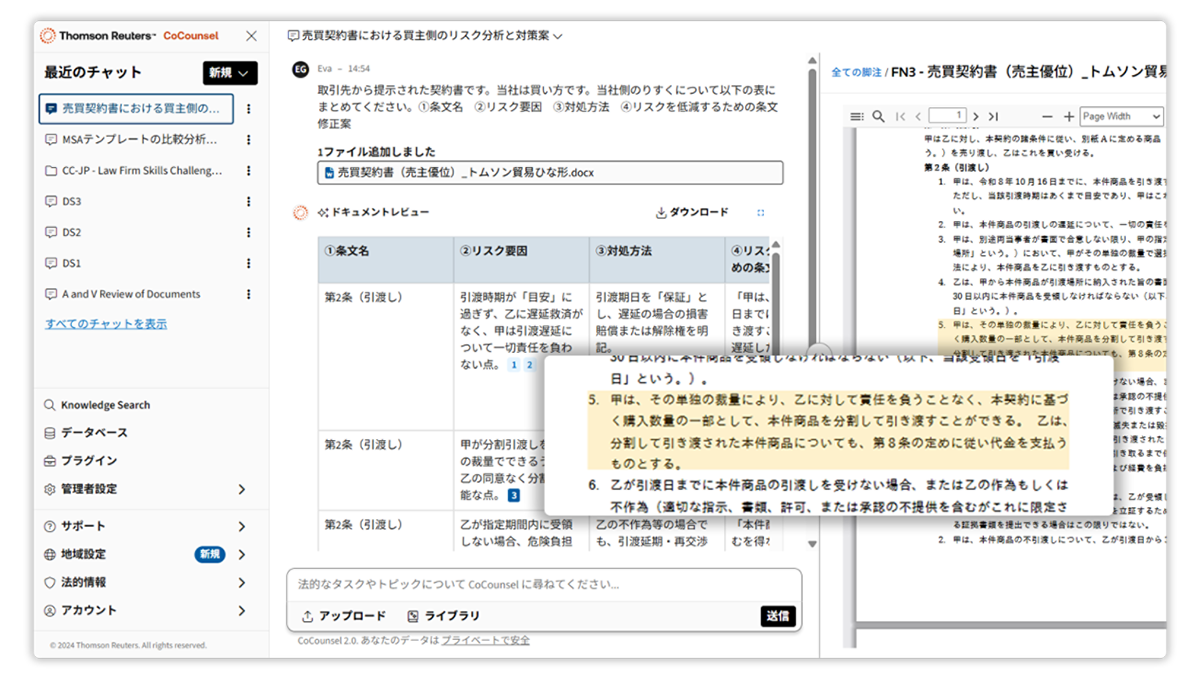Jump to the last PDF page
Image resolution: width=1200 pixels, height=700 pixels.
[992, 116]
